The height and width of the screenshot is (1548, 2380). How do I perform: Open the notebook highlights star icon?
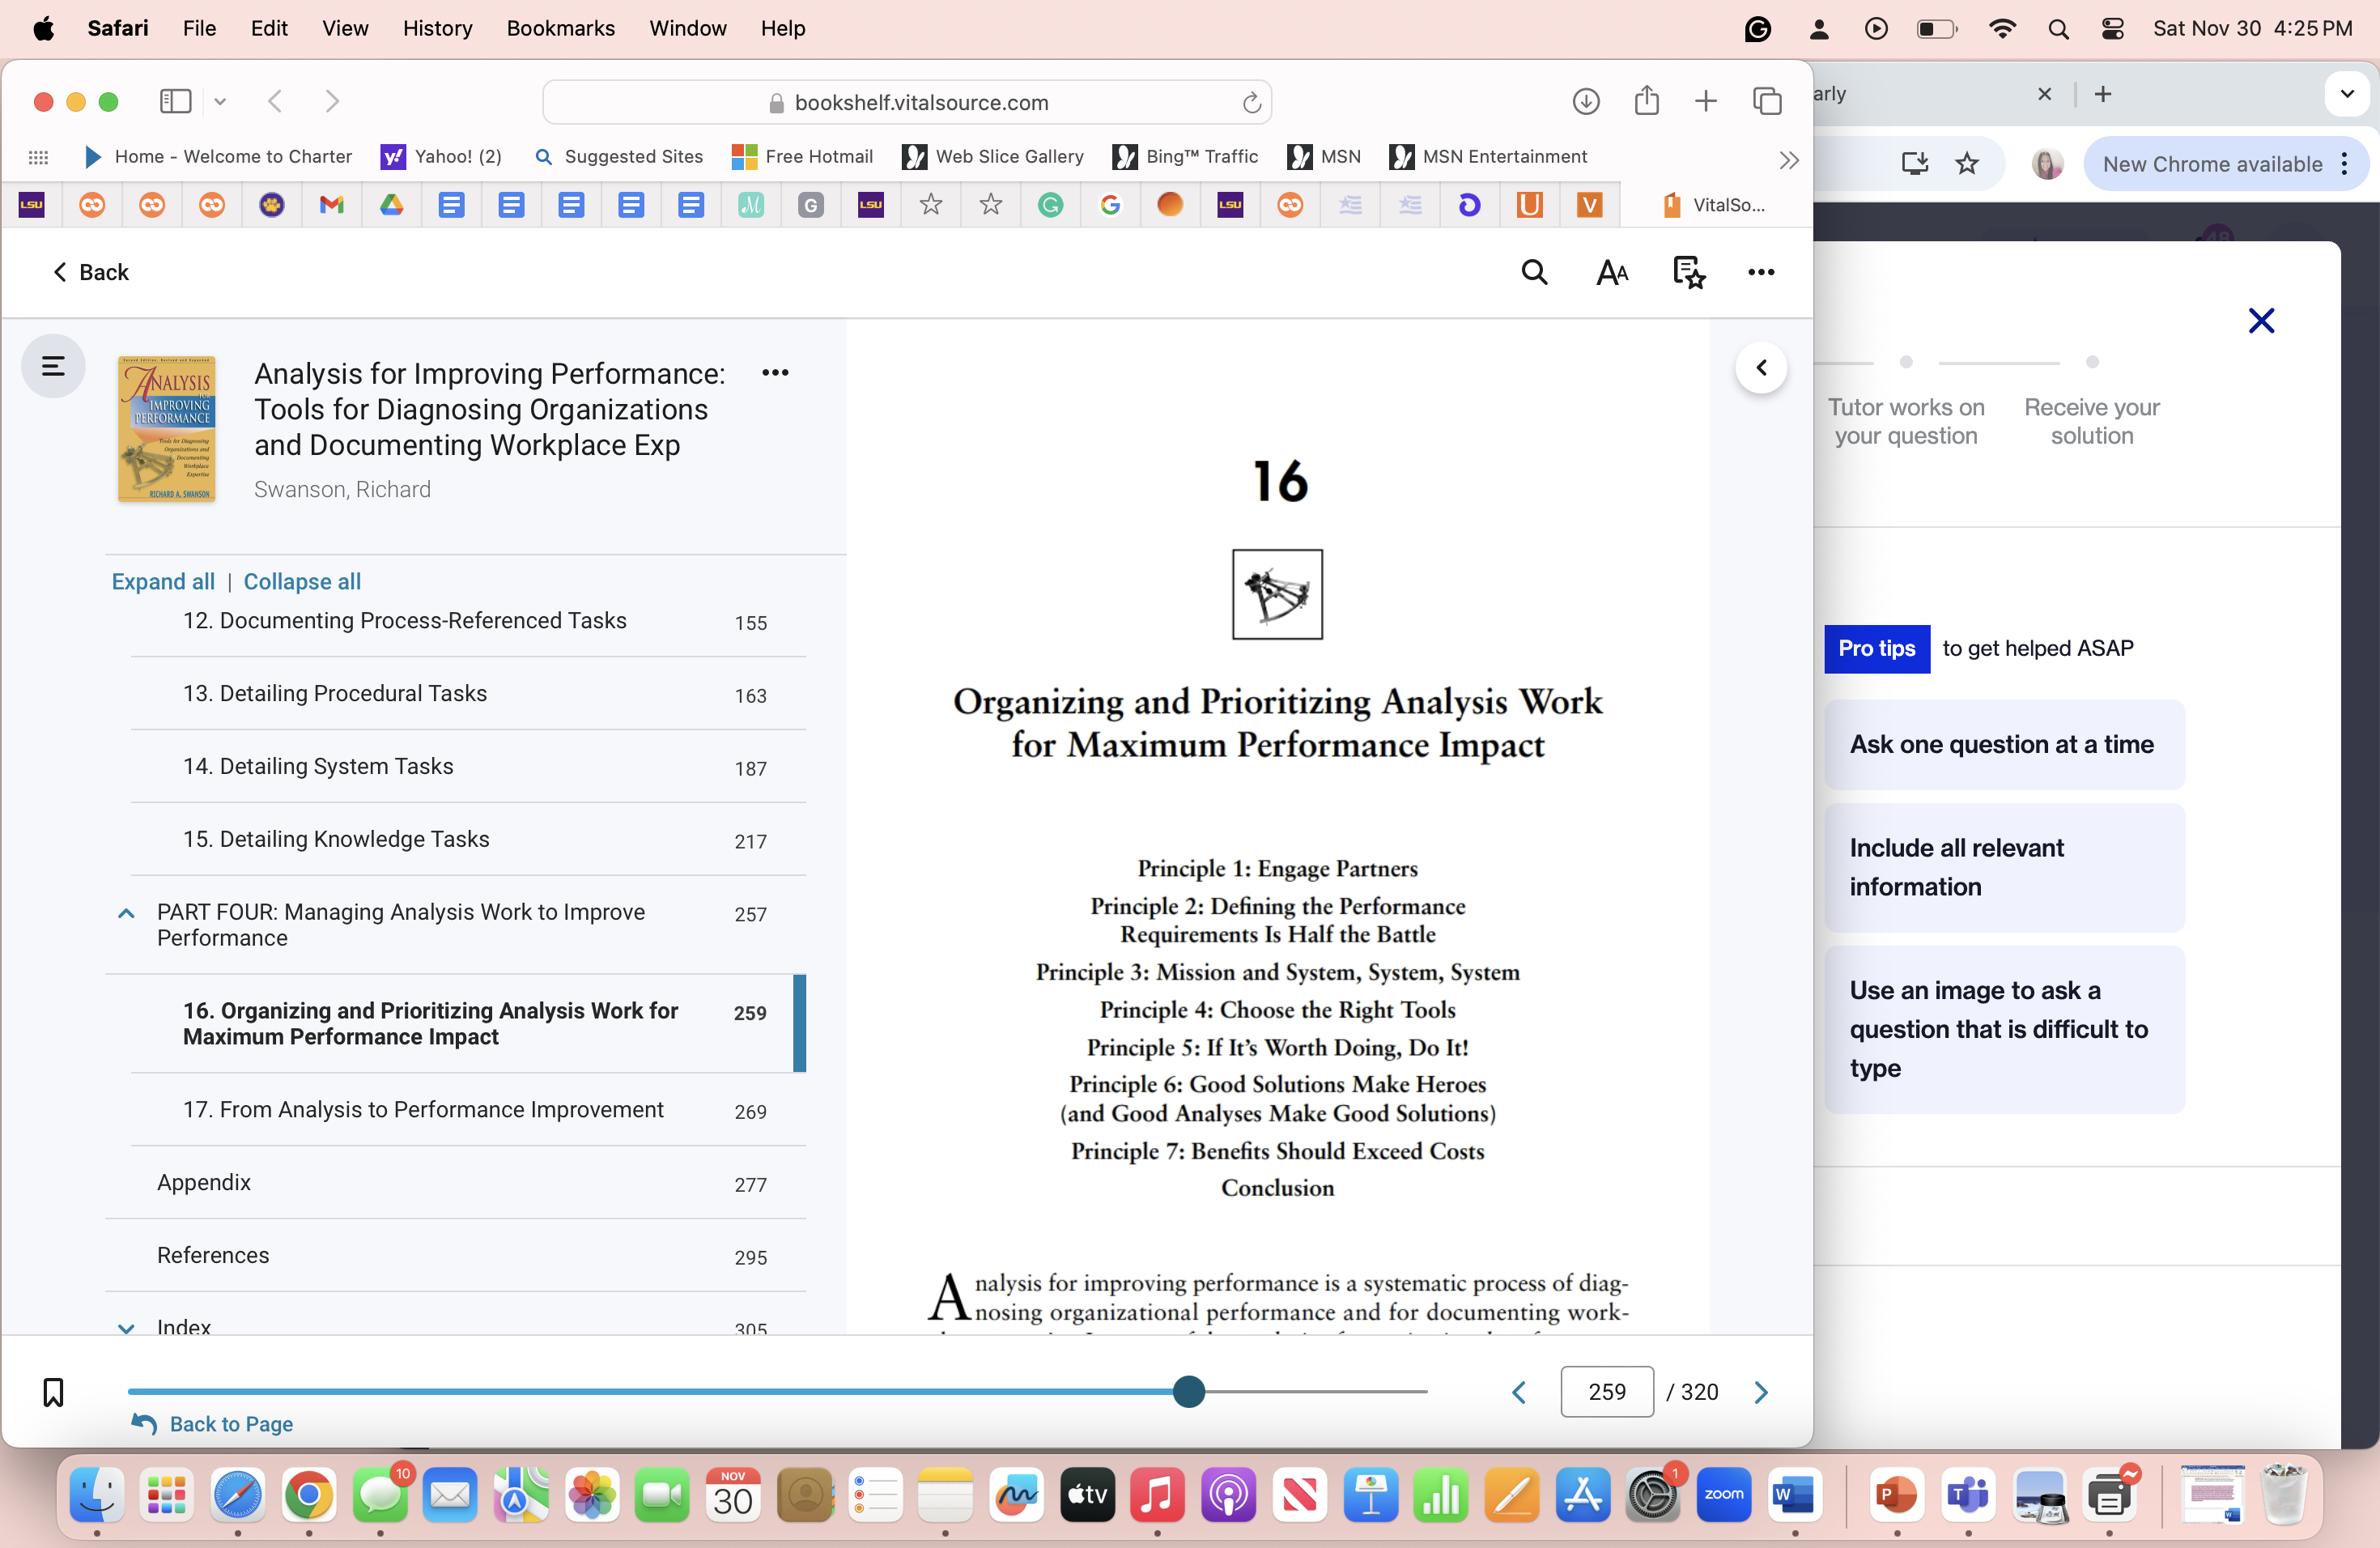1689,272
